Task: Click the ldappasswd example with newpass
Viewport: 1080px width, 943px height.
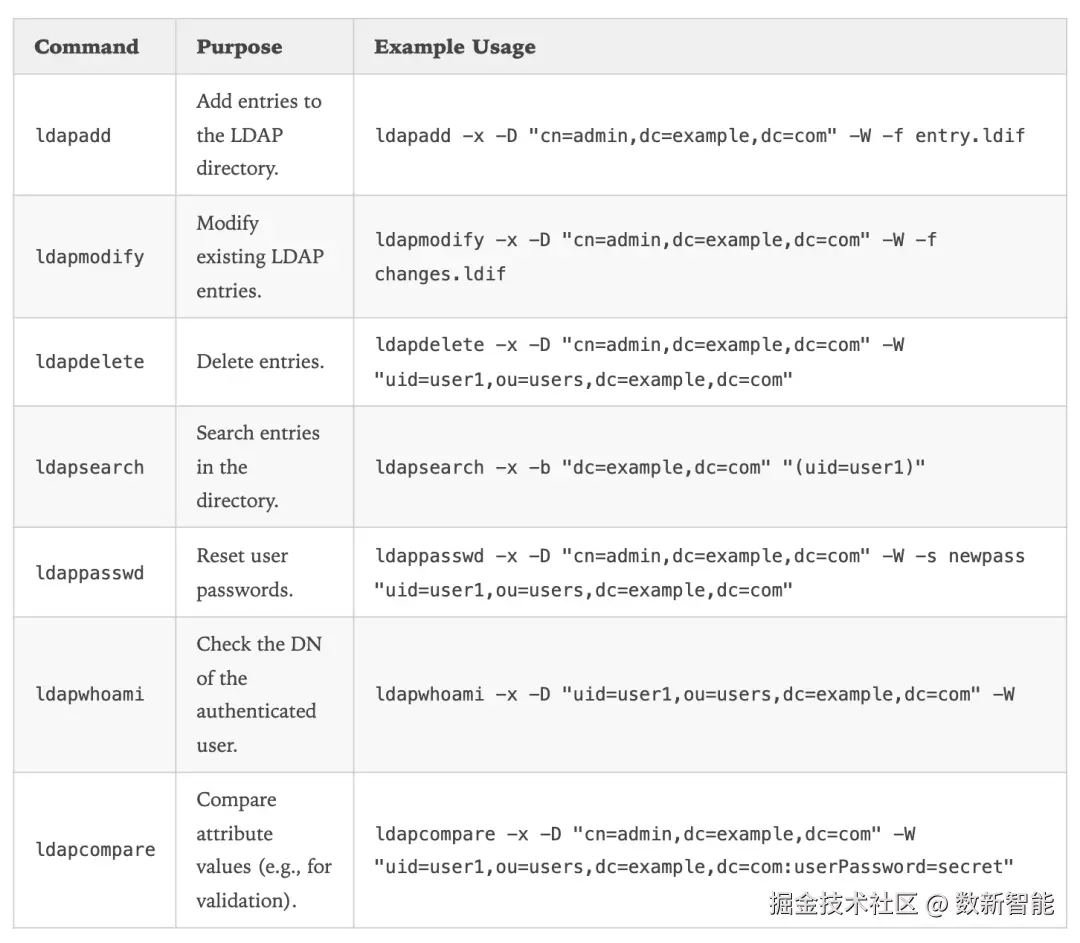Action: point(700,573)
